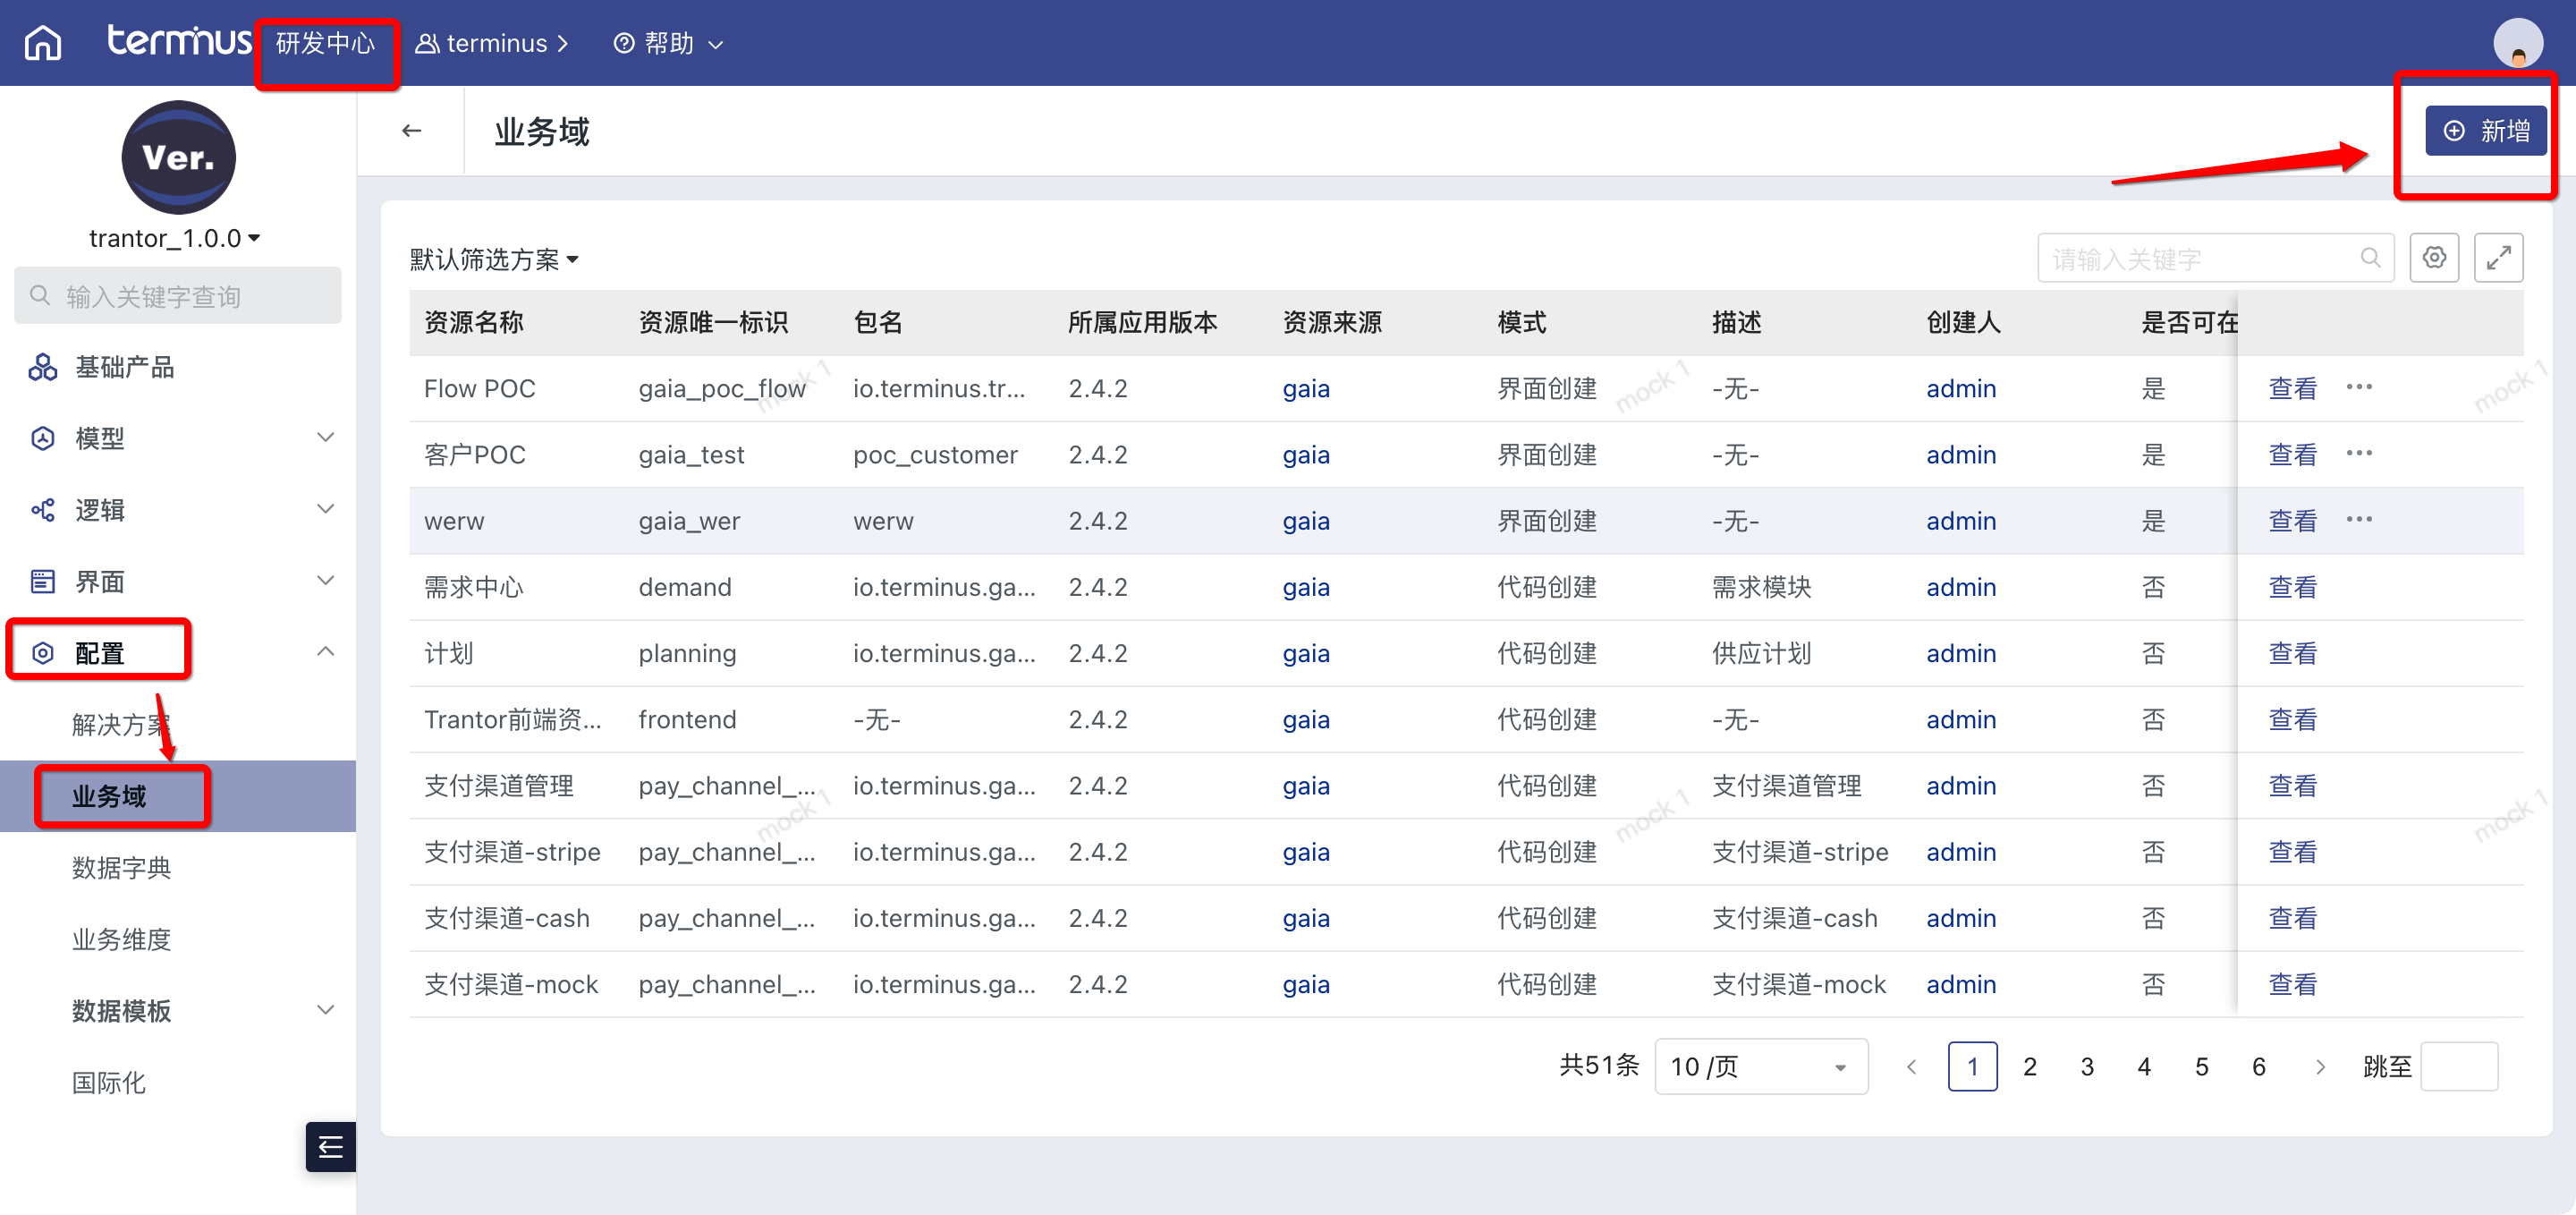Click the fullscreen expand table icon
2576x1215 pixels.
pos(2497,258)
